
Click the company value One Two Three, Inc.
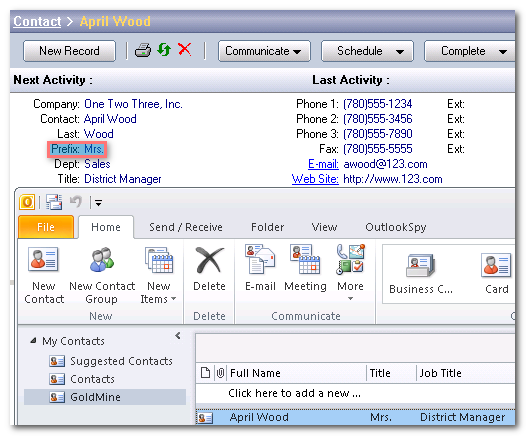pos(133,104)
